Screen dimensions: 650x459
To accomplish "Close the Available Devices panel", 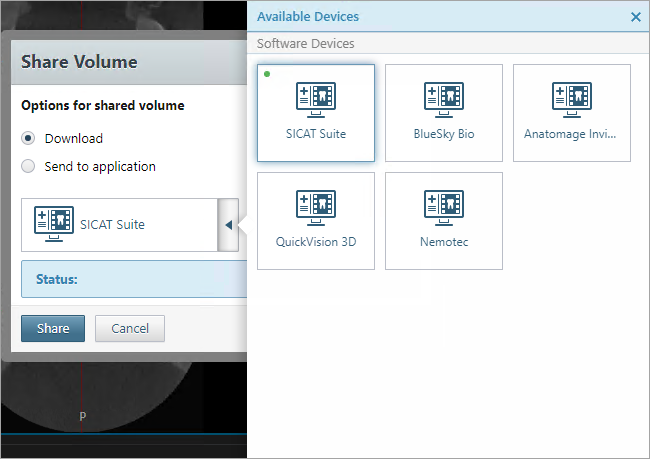I will point(636,17).
